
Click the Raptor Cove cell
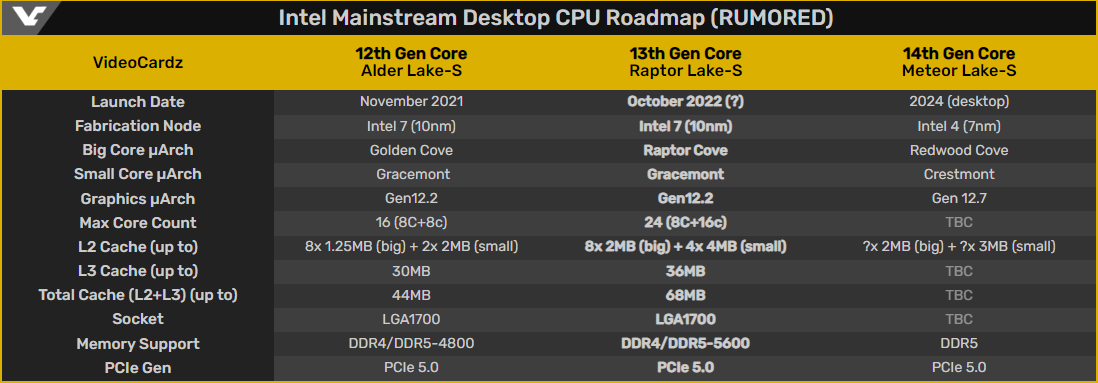point(686,151)
